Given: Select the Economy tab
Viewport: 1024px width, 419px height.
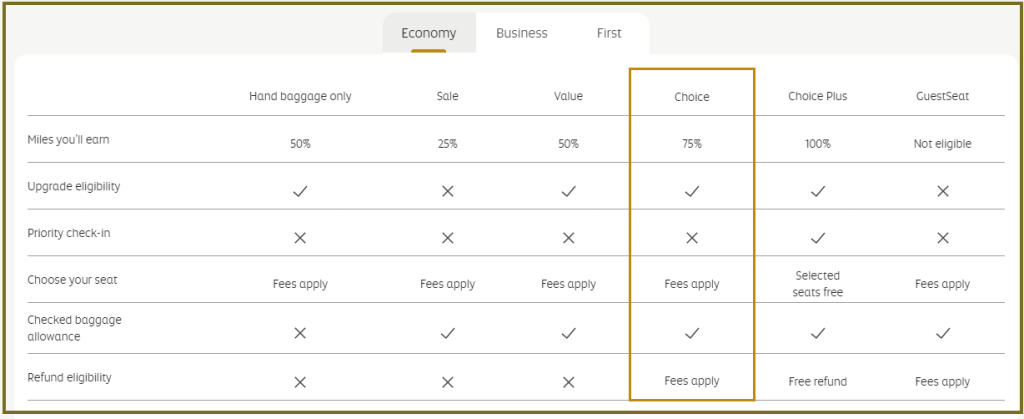Looking at the screenshot, I should tap(428, 33).
